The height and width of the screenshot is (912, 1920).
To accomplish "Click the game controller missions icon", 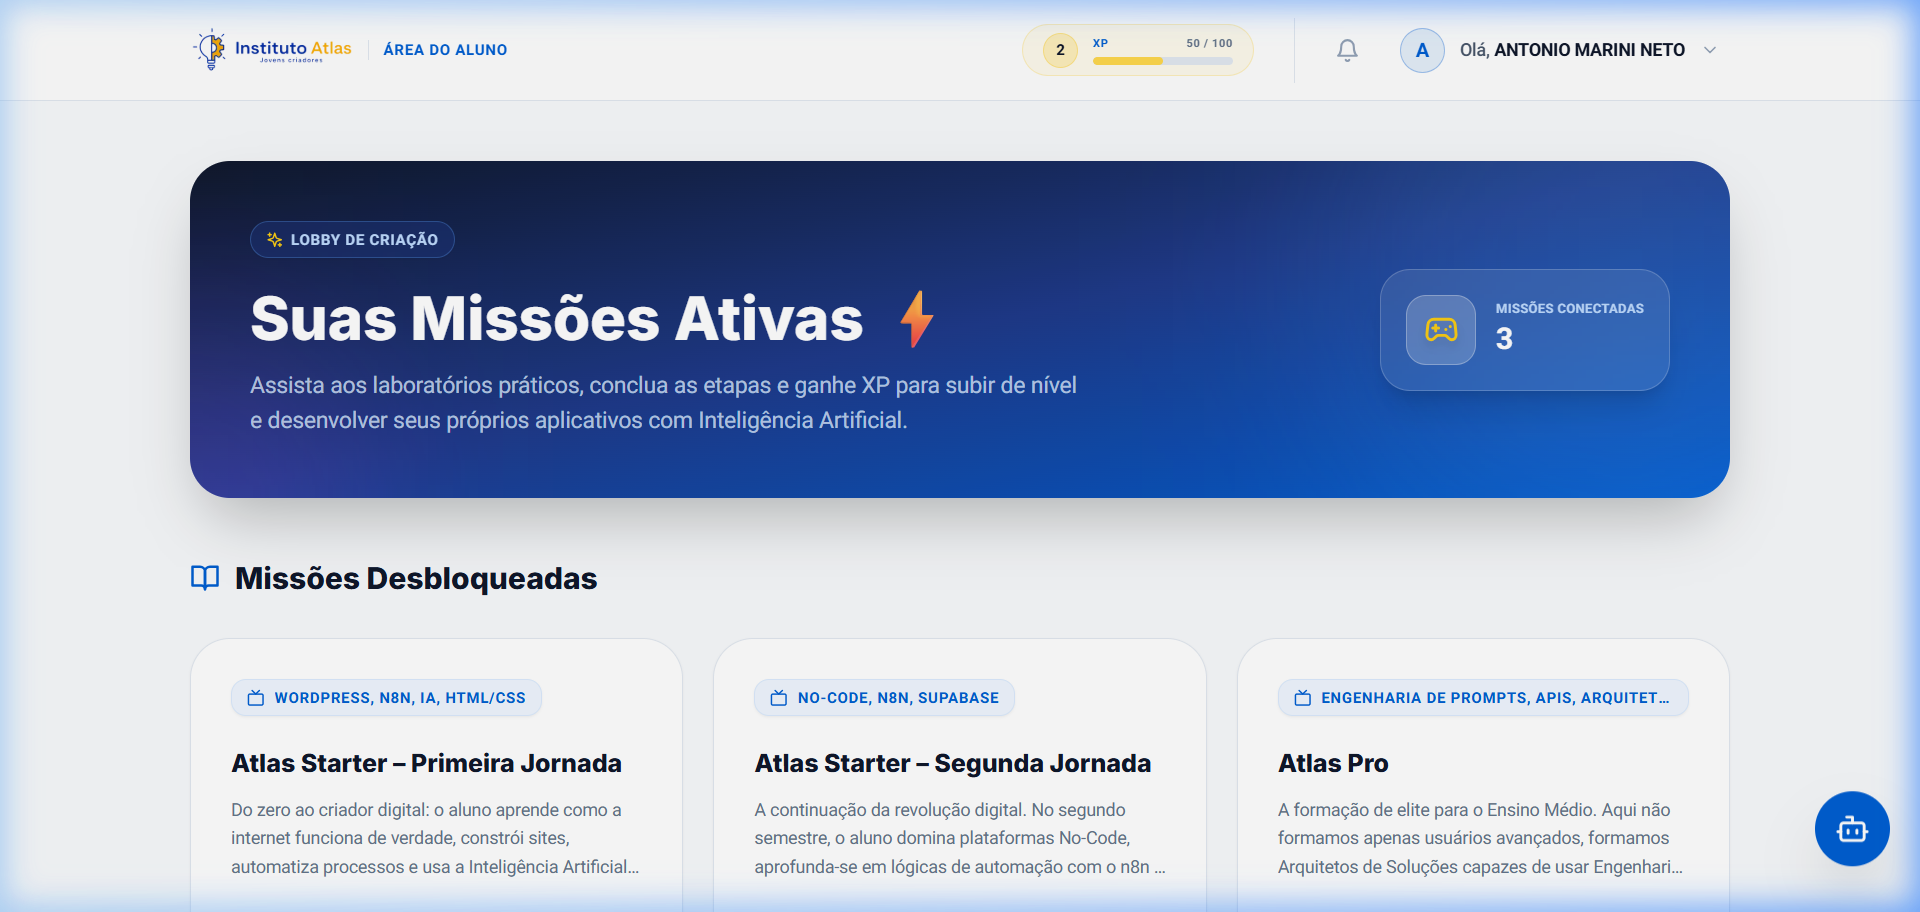I will (1441, 330).
